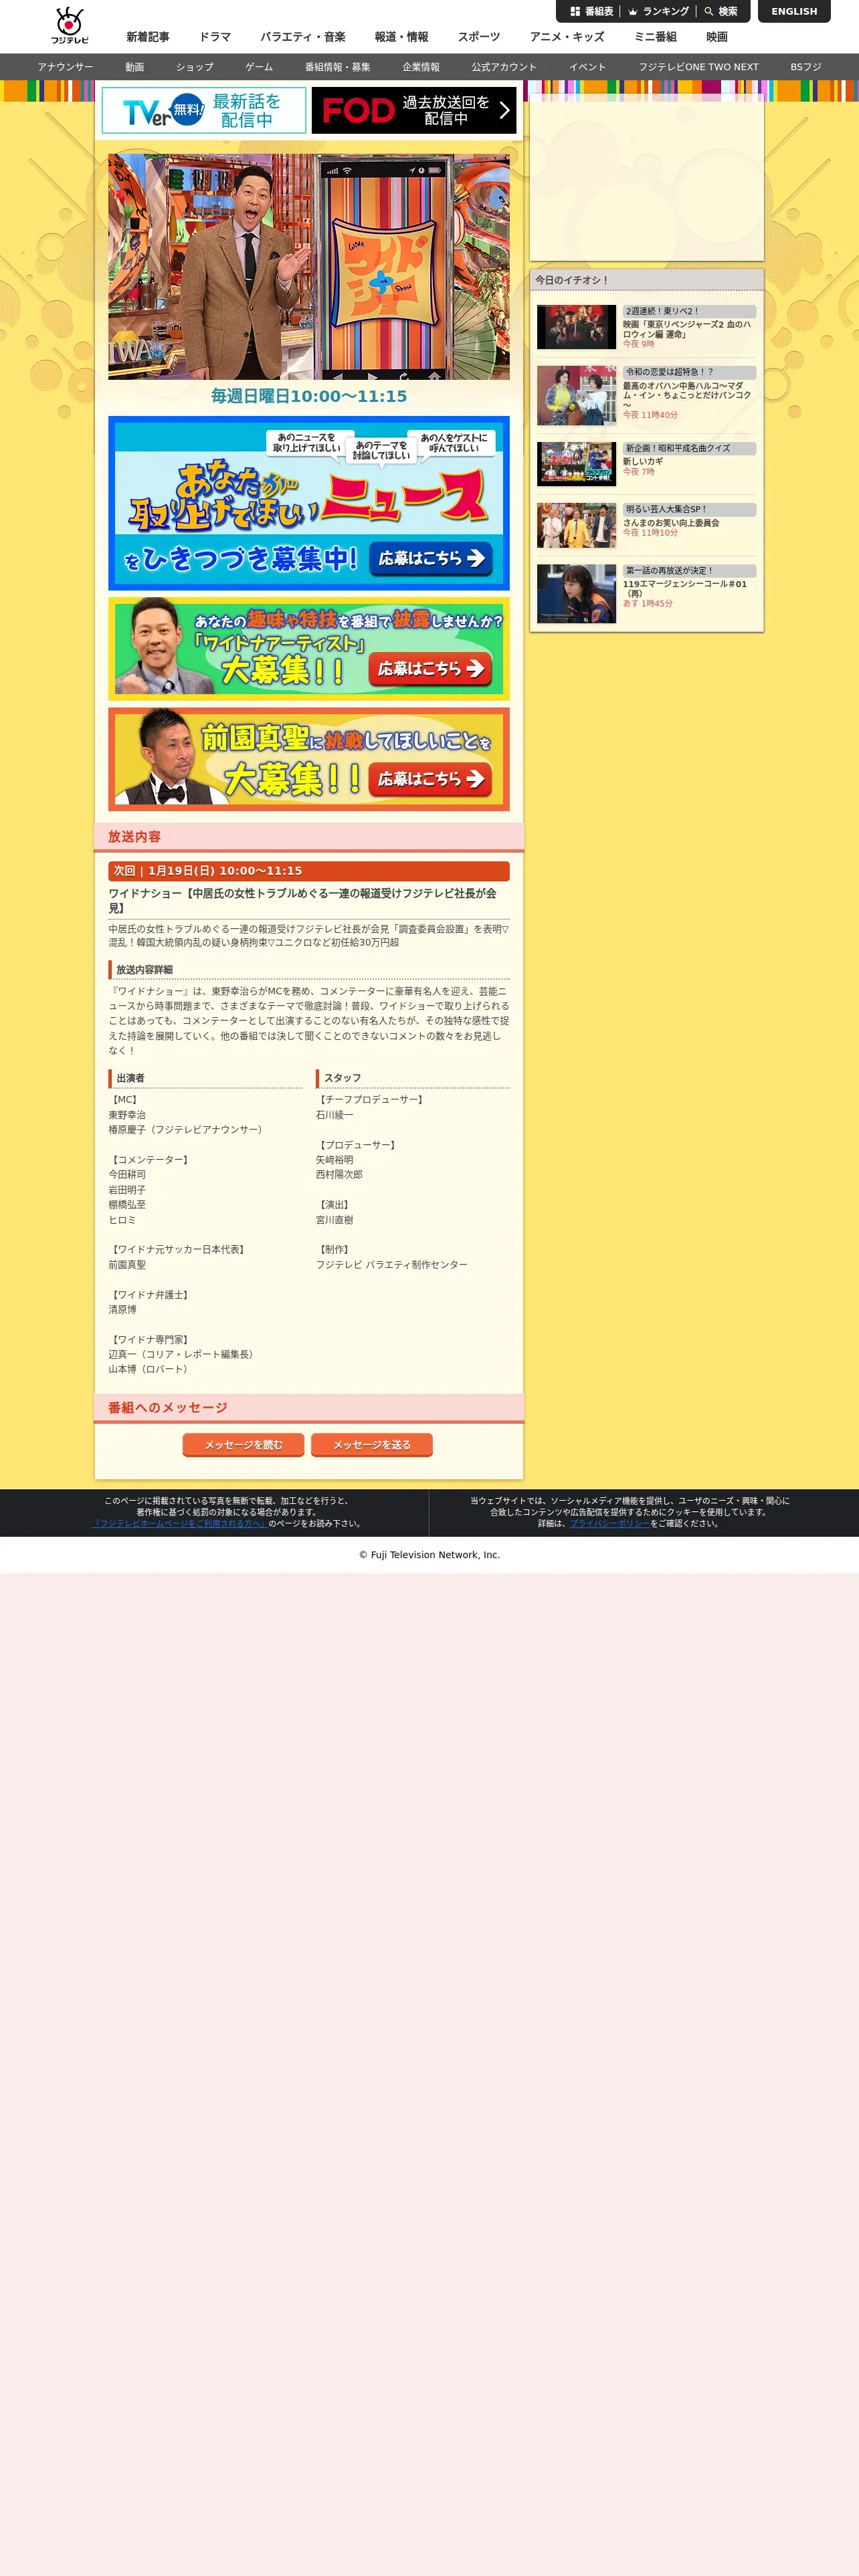859x2576 pixels.
Task: Open 新しいカギ title link
Action: point(643,461)
